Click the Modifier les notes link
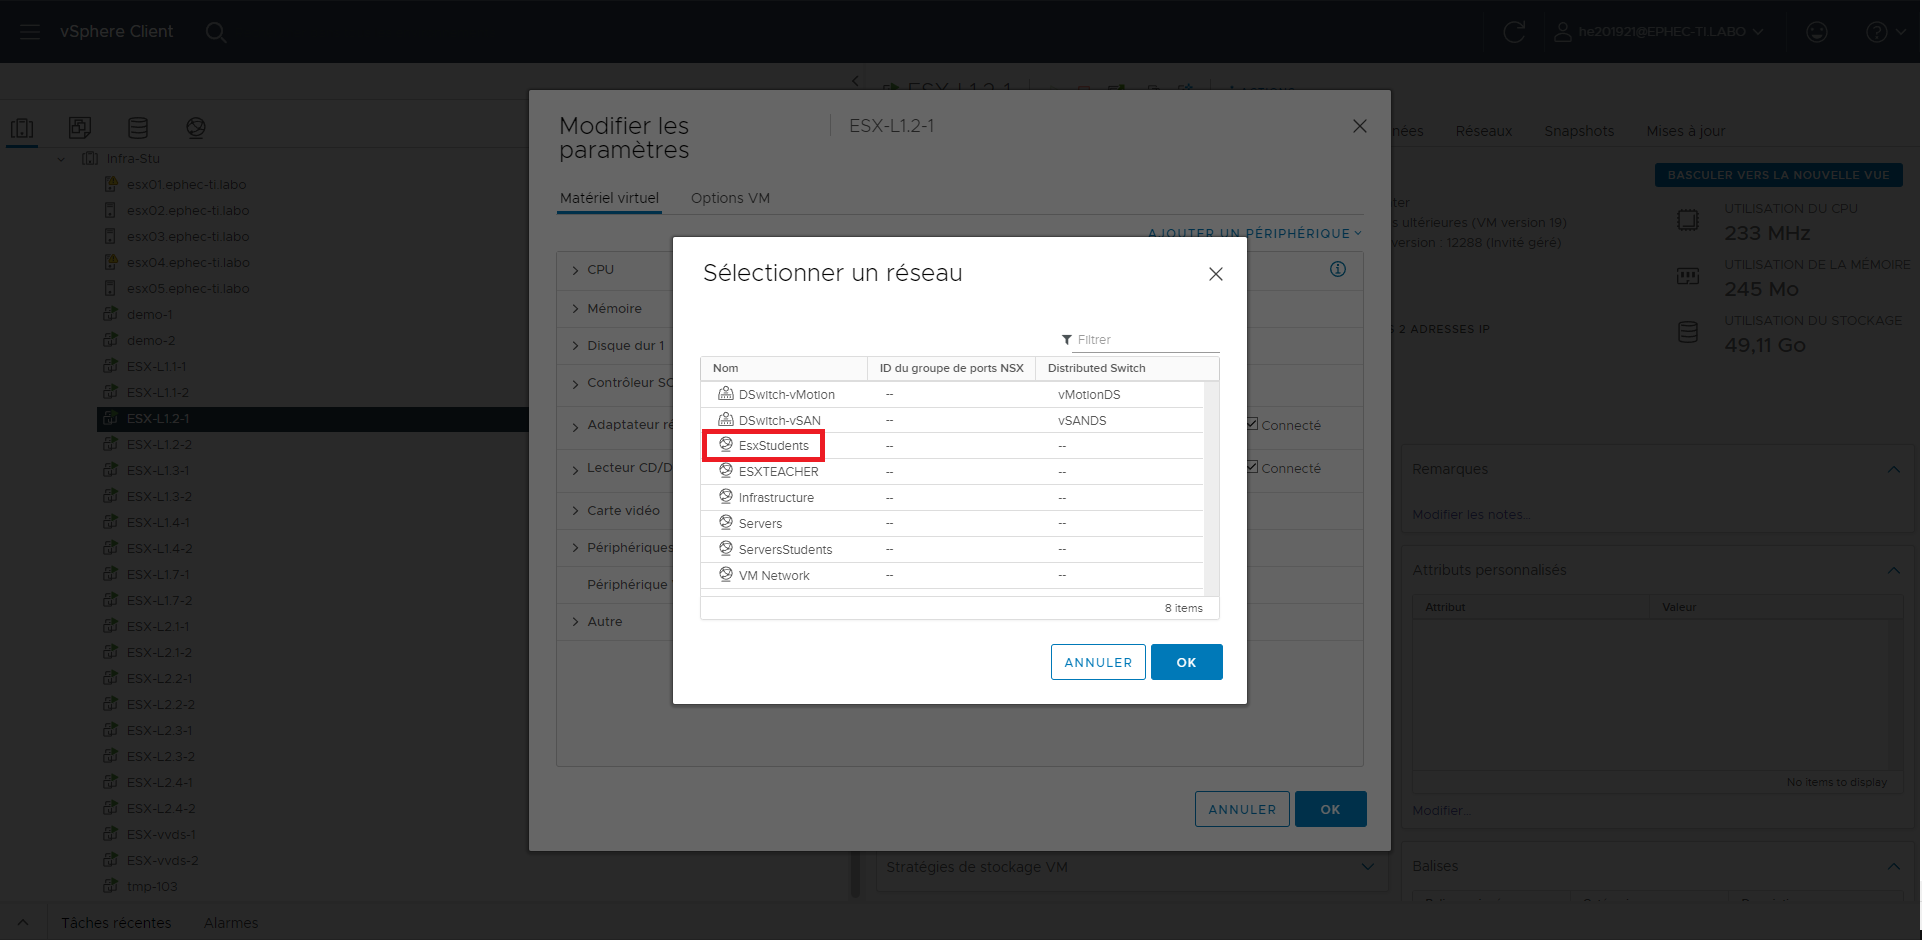Image resolution: width=1922 pixels, height=940 pixels. click(1470, 515)
